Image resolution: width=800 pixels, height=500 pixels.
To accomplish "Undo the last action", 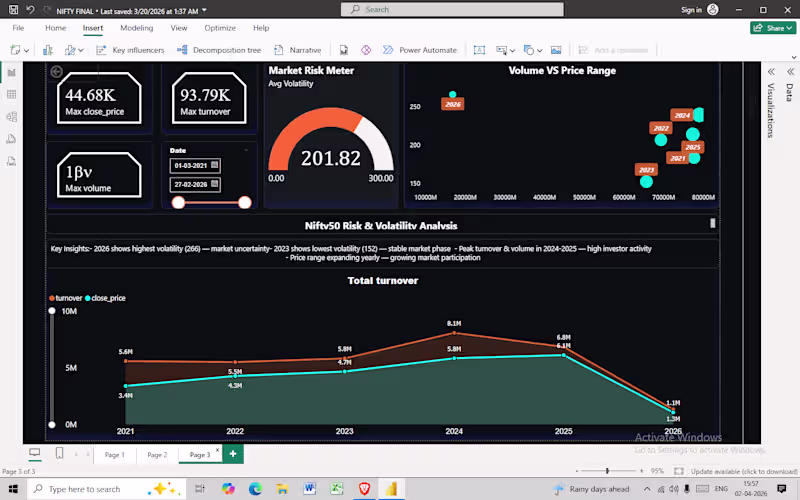I will point(30,10).
